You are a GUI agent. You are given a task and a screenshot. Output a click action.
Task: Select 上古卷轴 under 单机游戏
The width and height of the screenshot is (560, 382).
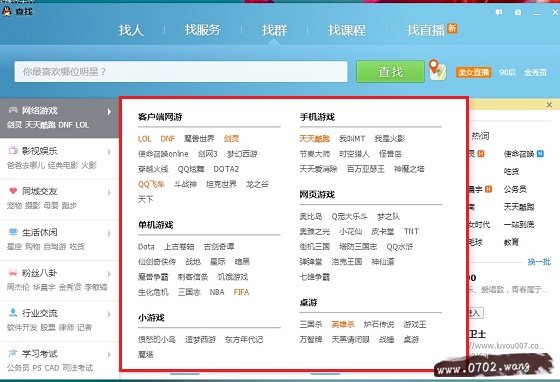(179, 247)
